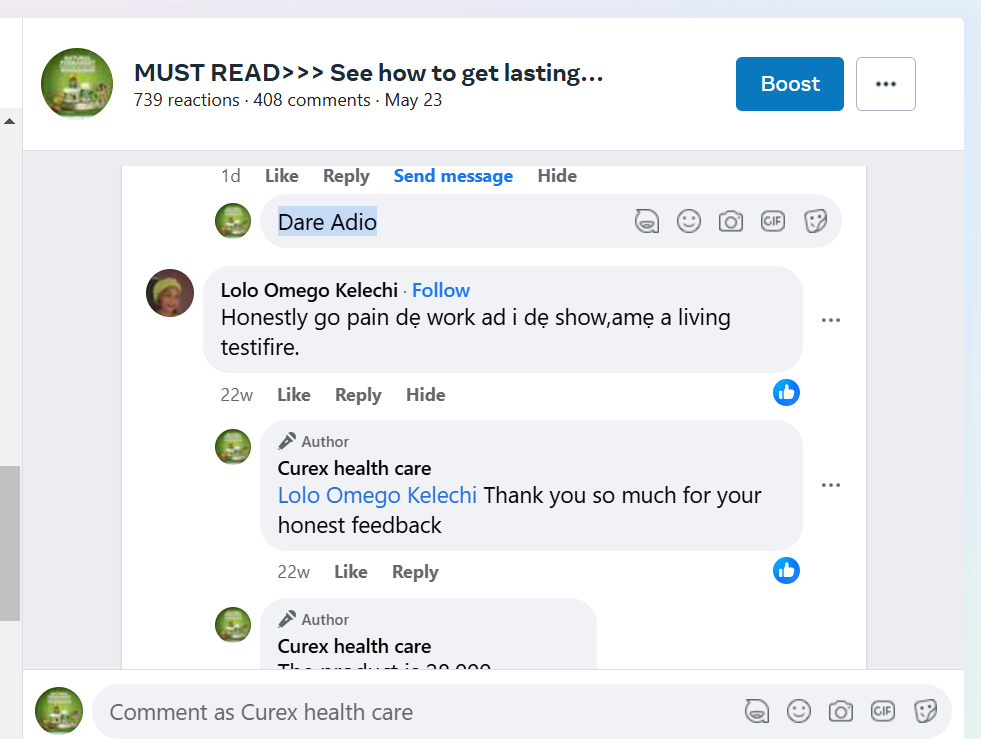Follow Lolo Omego Kelechi
Screen dimensions: 981x739
[441, 290]
